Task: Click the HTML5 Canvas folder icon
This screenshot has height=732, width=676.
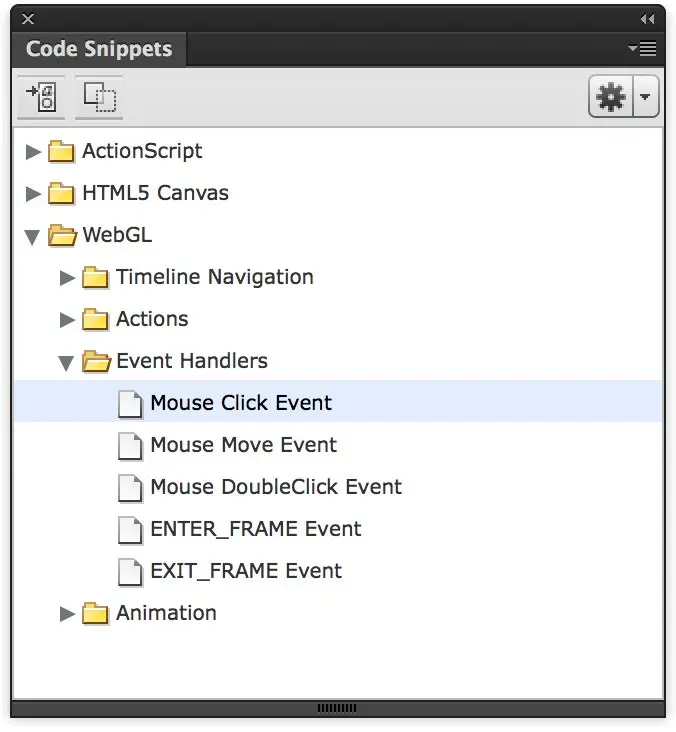Action: 62,194
